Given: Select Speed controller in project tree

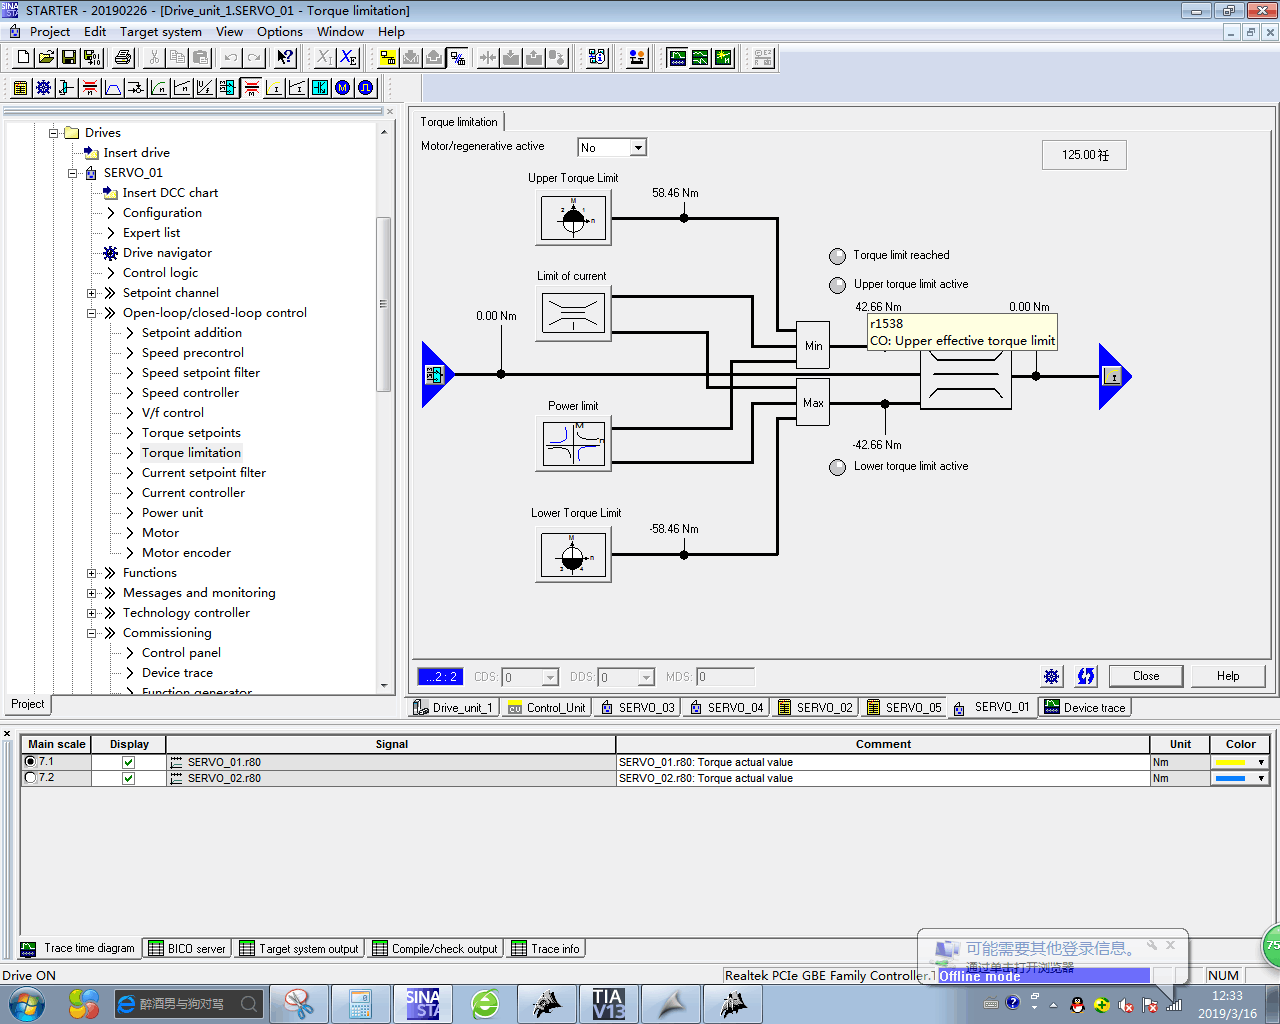Looking at the screenshot, I should pyautogui.click(x=190, y=393).
